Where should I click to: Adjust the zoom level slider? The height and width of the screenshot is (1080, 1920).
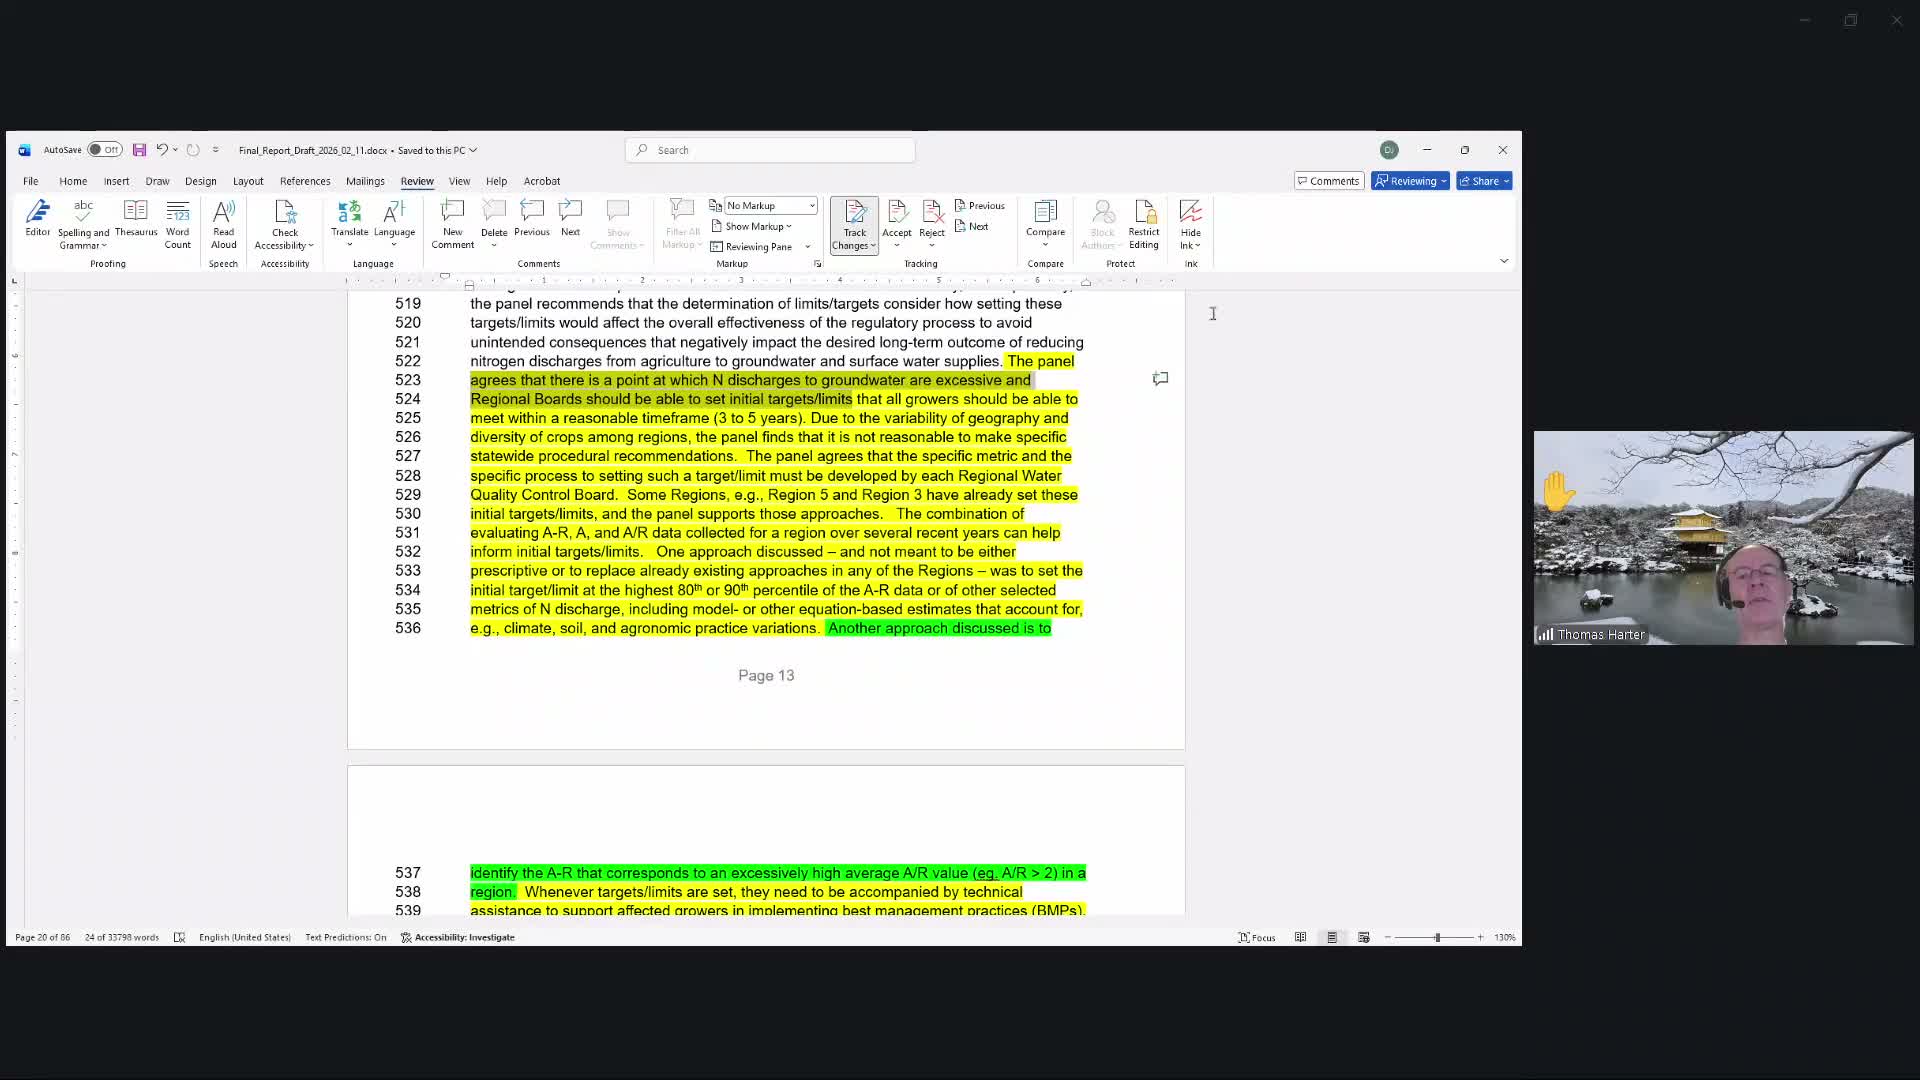(1437, 937)
